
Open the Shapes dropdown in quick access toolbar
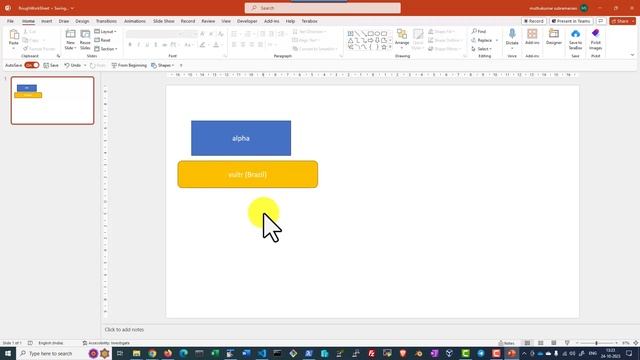pyautogui.click(x=162, y=65)
